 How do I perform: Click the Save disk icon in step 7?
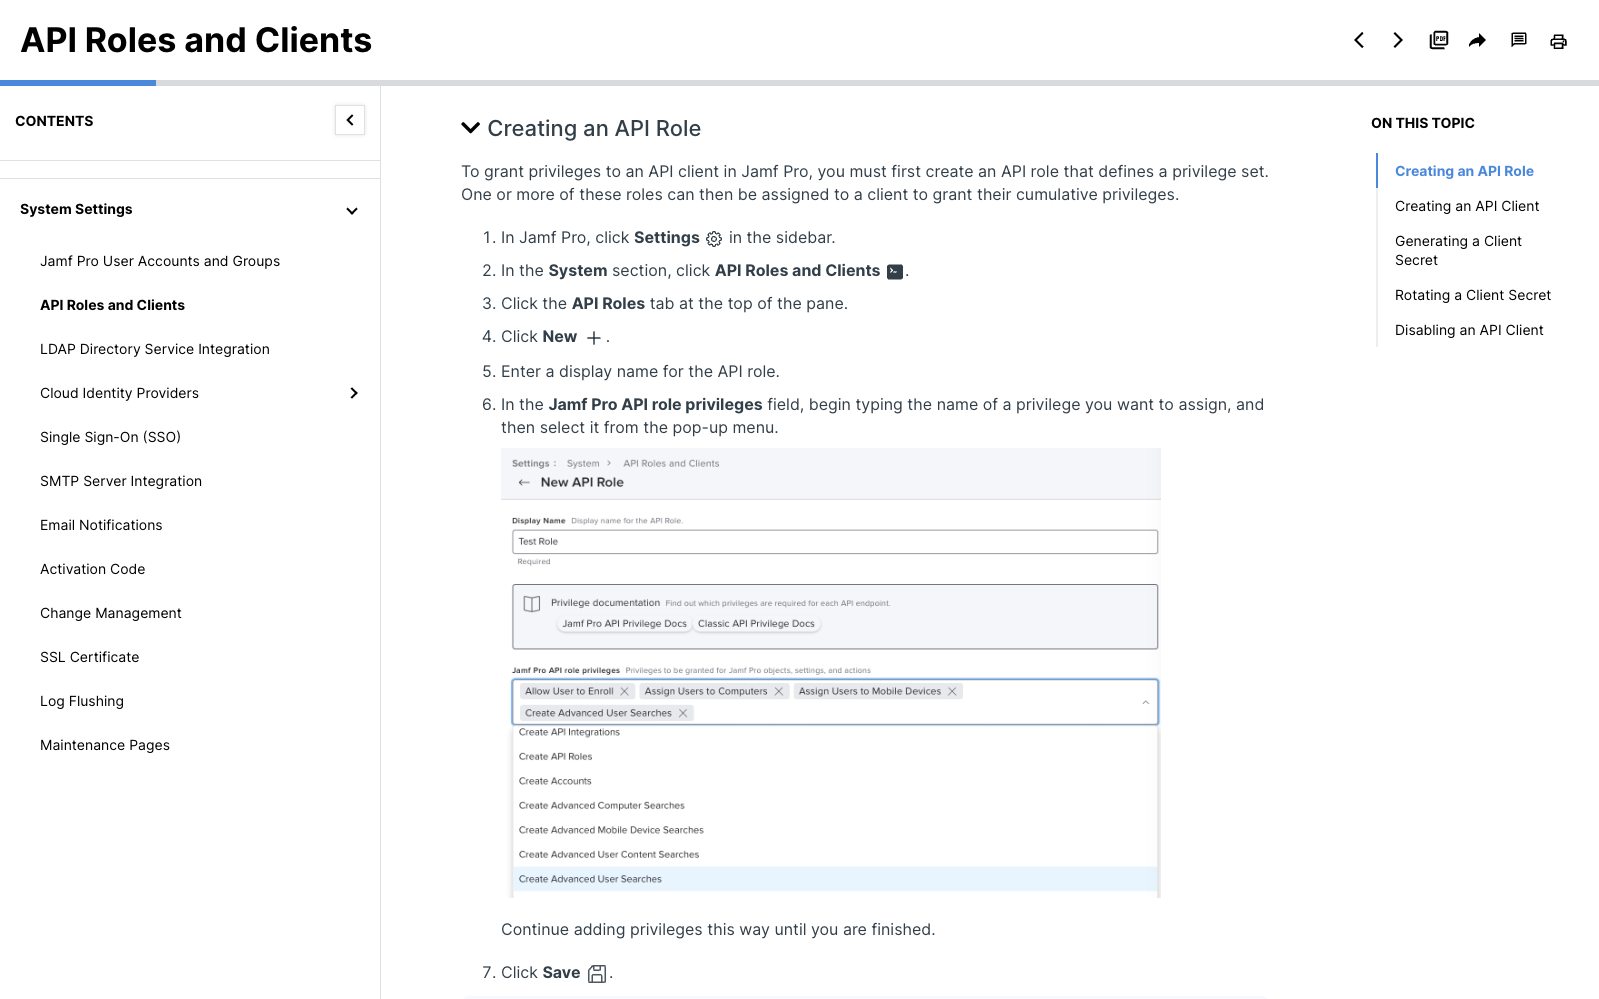point(597,973)
